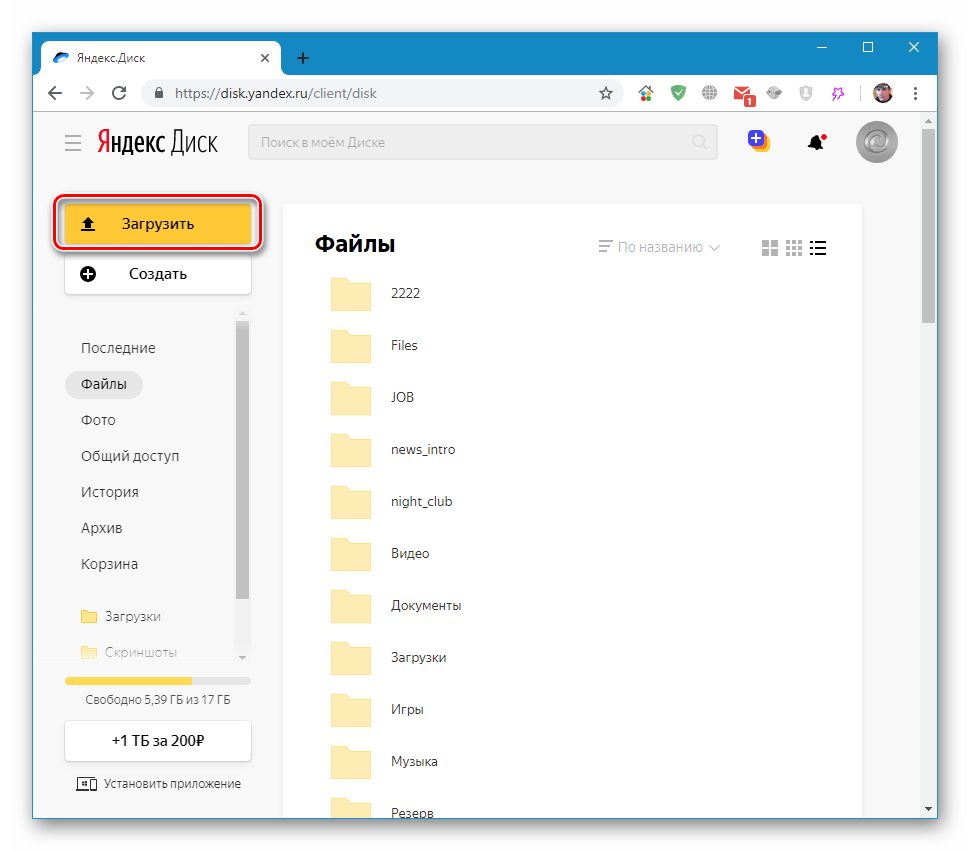Click page scrollbar down arrow
The image size is (970, 851).
click(928, 808)
